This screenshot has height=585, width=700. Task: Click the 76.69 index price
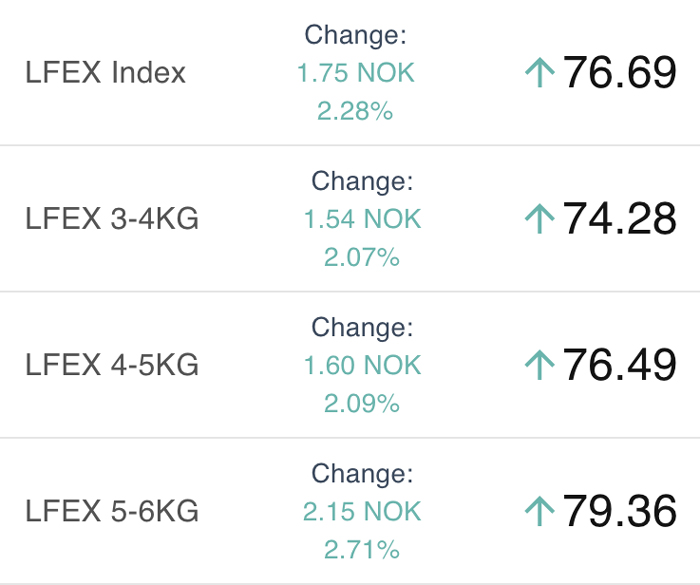coord(620,73)
